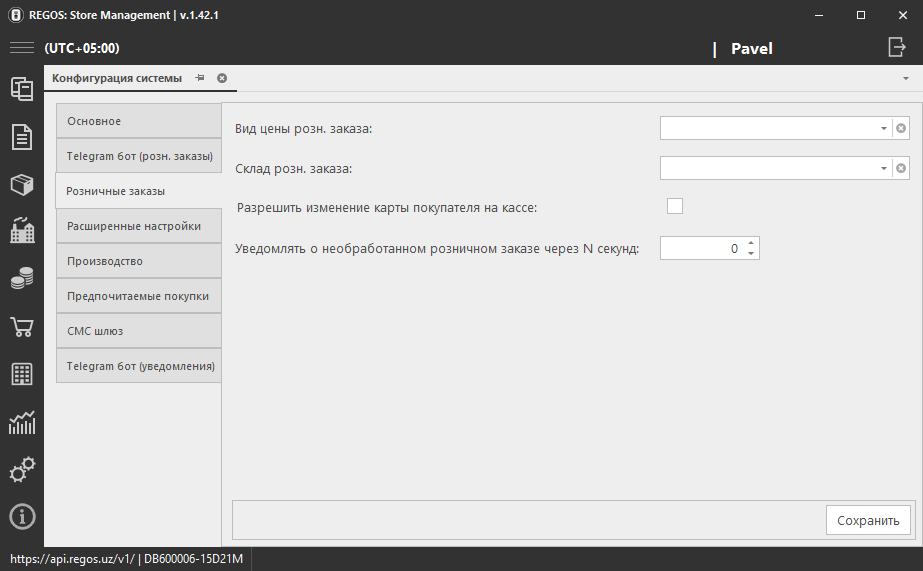Screen dimensions: 923x571
Task: Switch to the 'Расширенные настройки' tab
Action: coord(138,226)
